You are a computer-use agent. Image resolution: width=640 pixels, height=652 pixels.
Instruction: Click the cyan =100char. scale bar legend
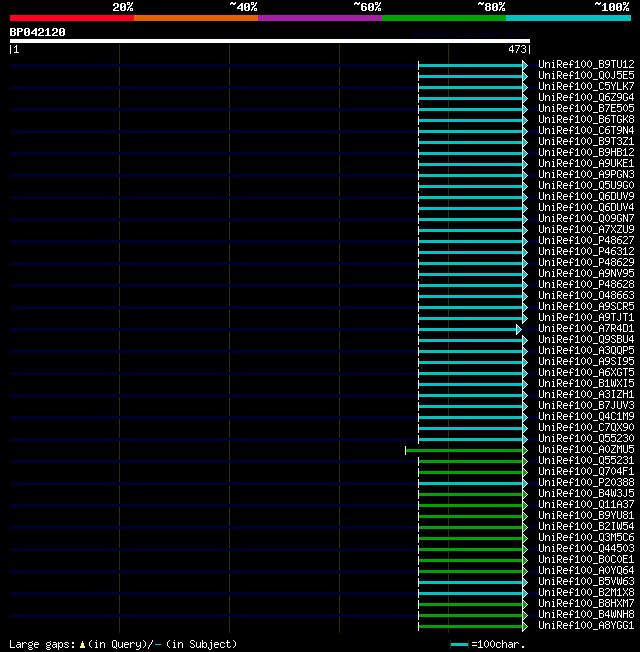pos(460,645)
